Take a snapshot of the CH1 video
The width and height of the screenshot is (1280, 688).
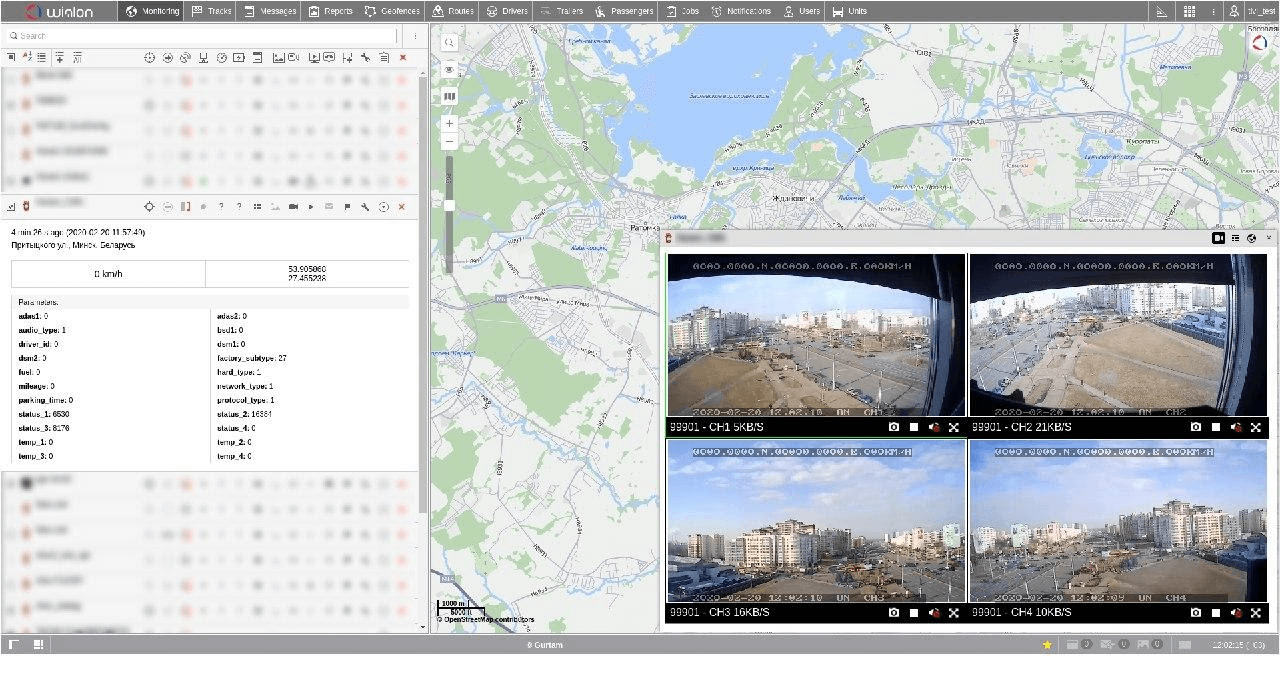894,427
